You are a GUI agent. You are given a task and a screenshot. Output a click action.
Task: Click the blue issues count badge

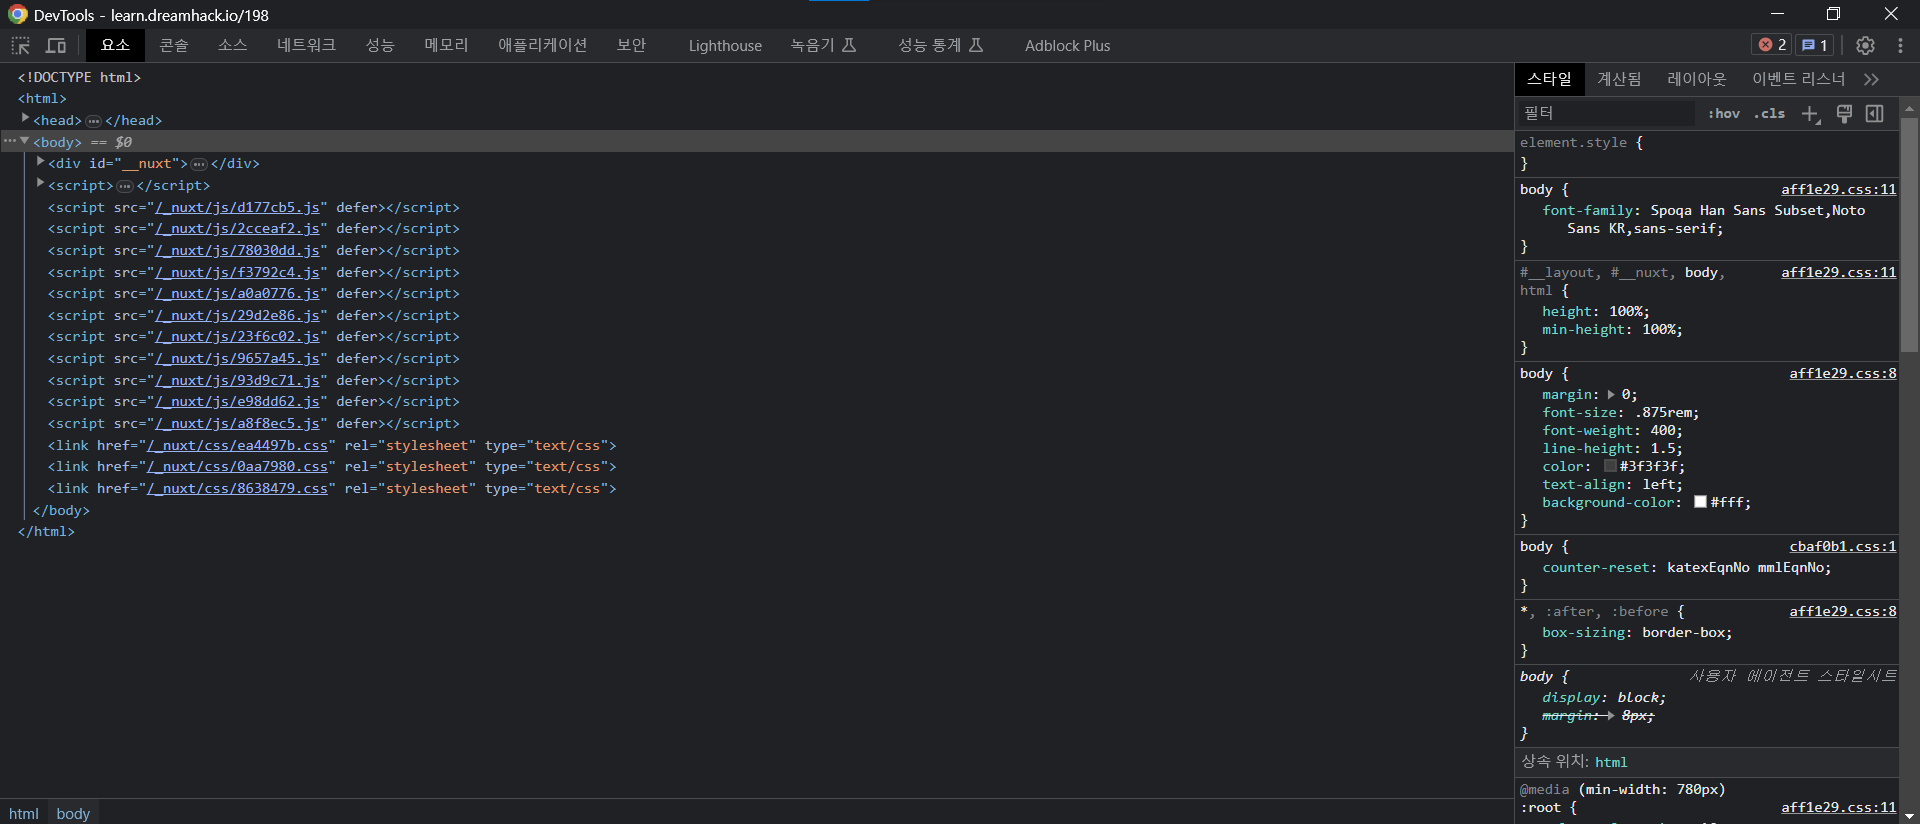(1815, 45)
